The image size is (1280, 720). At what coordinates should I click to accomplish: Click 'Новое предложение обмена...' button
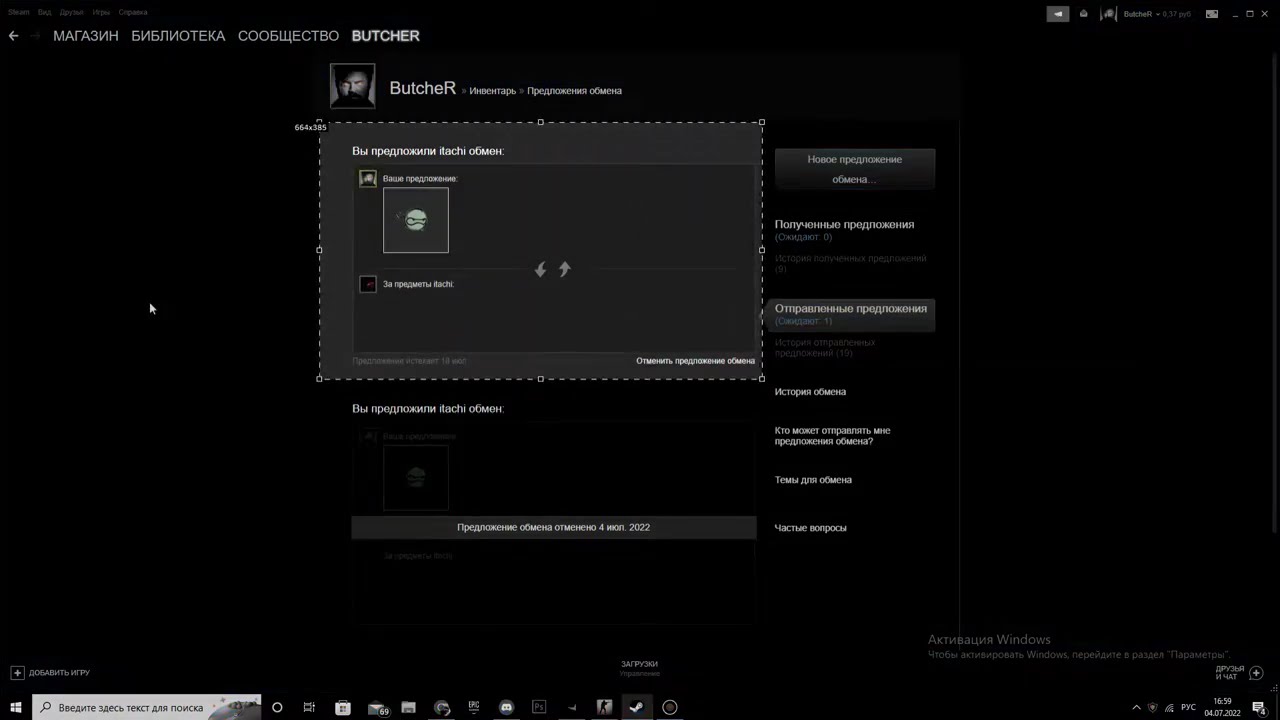tap(855, 169)
